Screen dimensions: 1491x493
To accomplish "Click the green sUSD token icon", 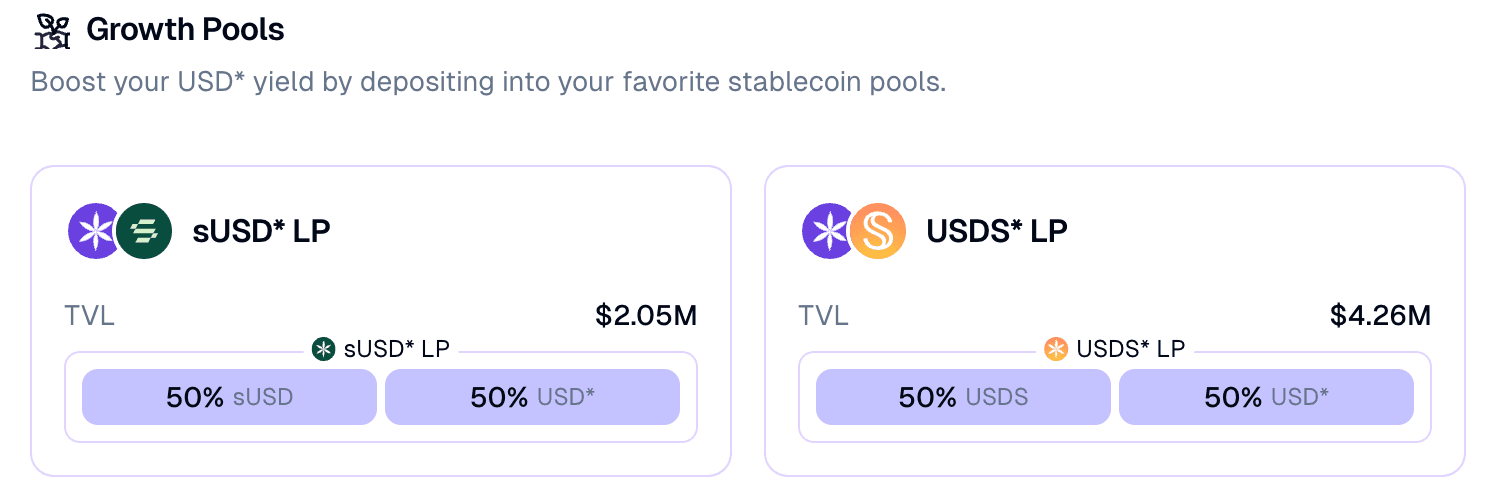I will (145, 232).
